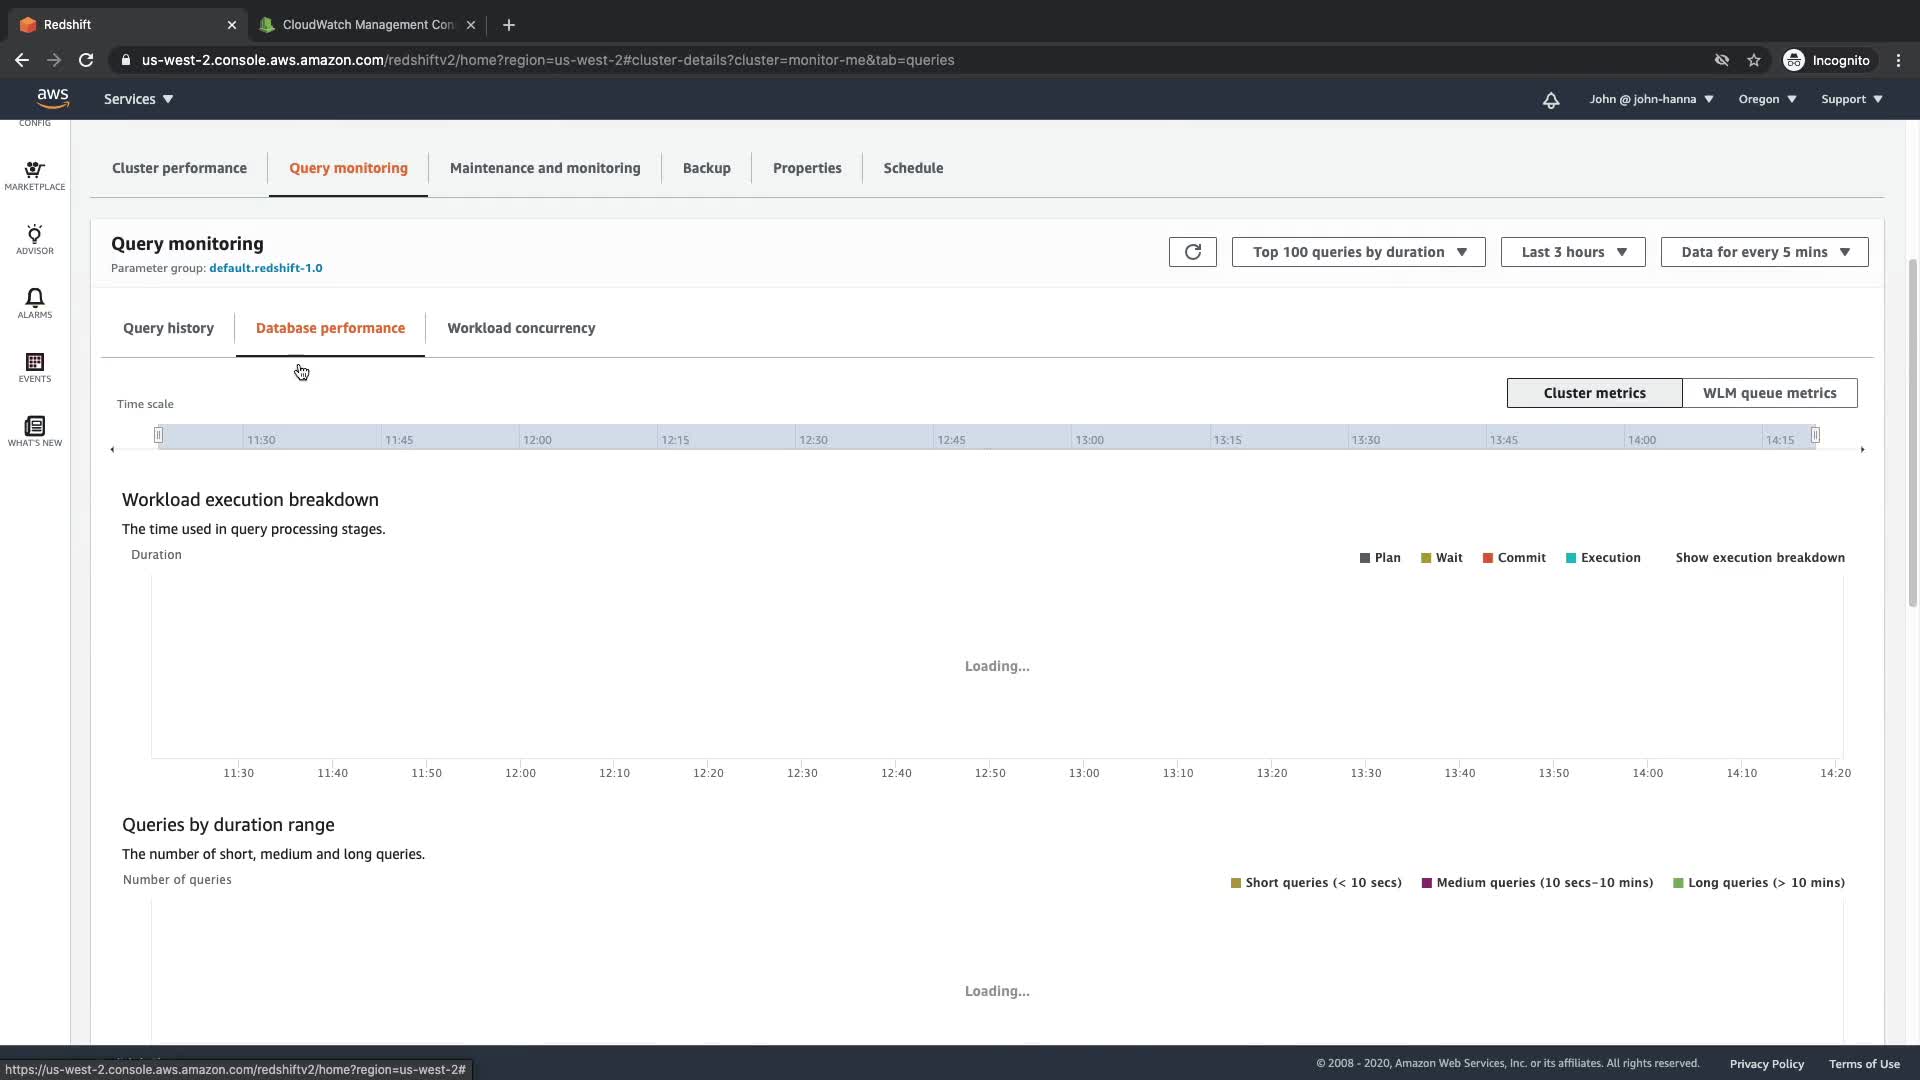Viewport: 1920px width, 1080px height.
Task: Click the time scale right arrow
Action: pyautogui.click(x=1862, y=450)
